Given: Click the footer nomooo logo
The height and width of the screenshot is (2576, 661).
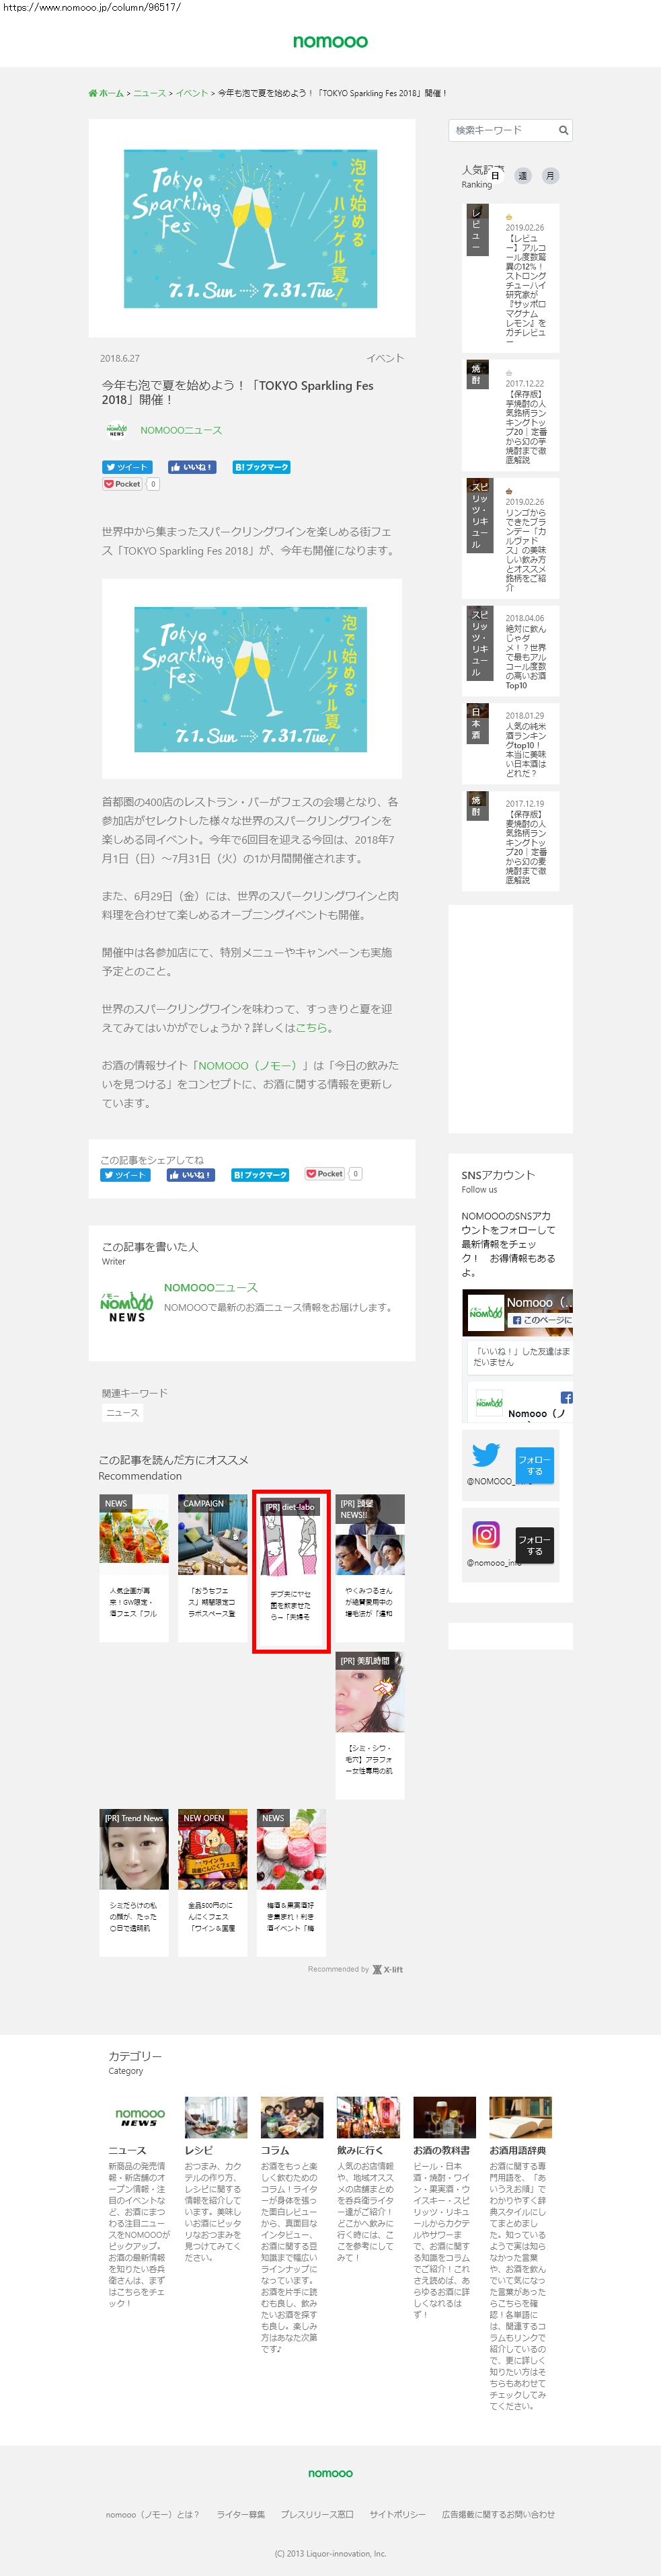Looking at the screenshot, I should click(330, 2473).
